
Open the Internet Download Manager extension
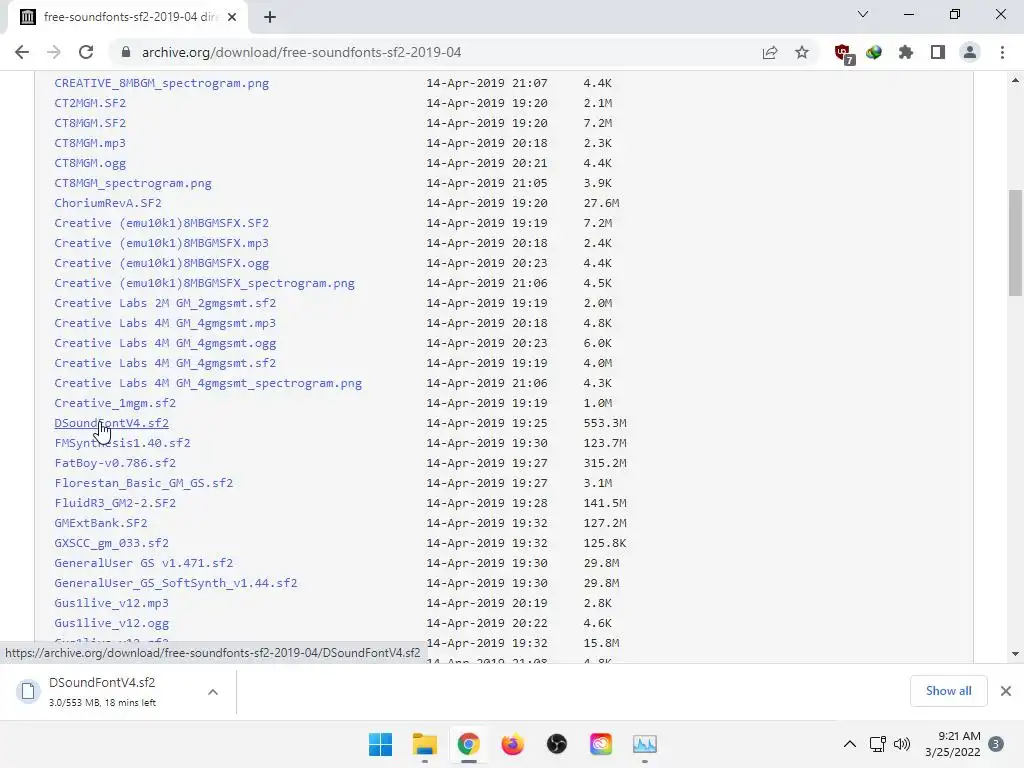coord(874,52)
